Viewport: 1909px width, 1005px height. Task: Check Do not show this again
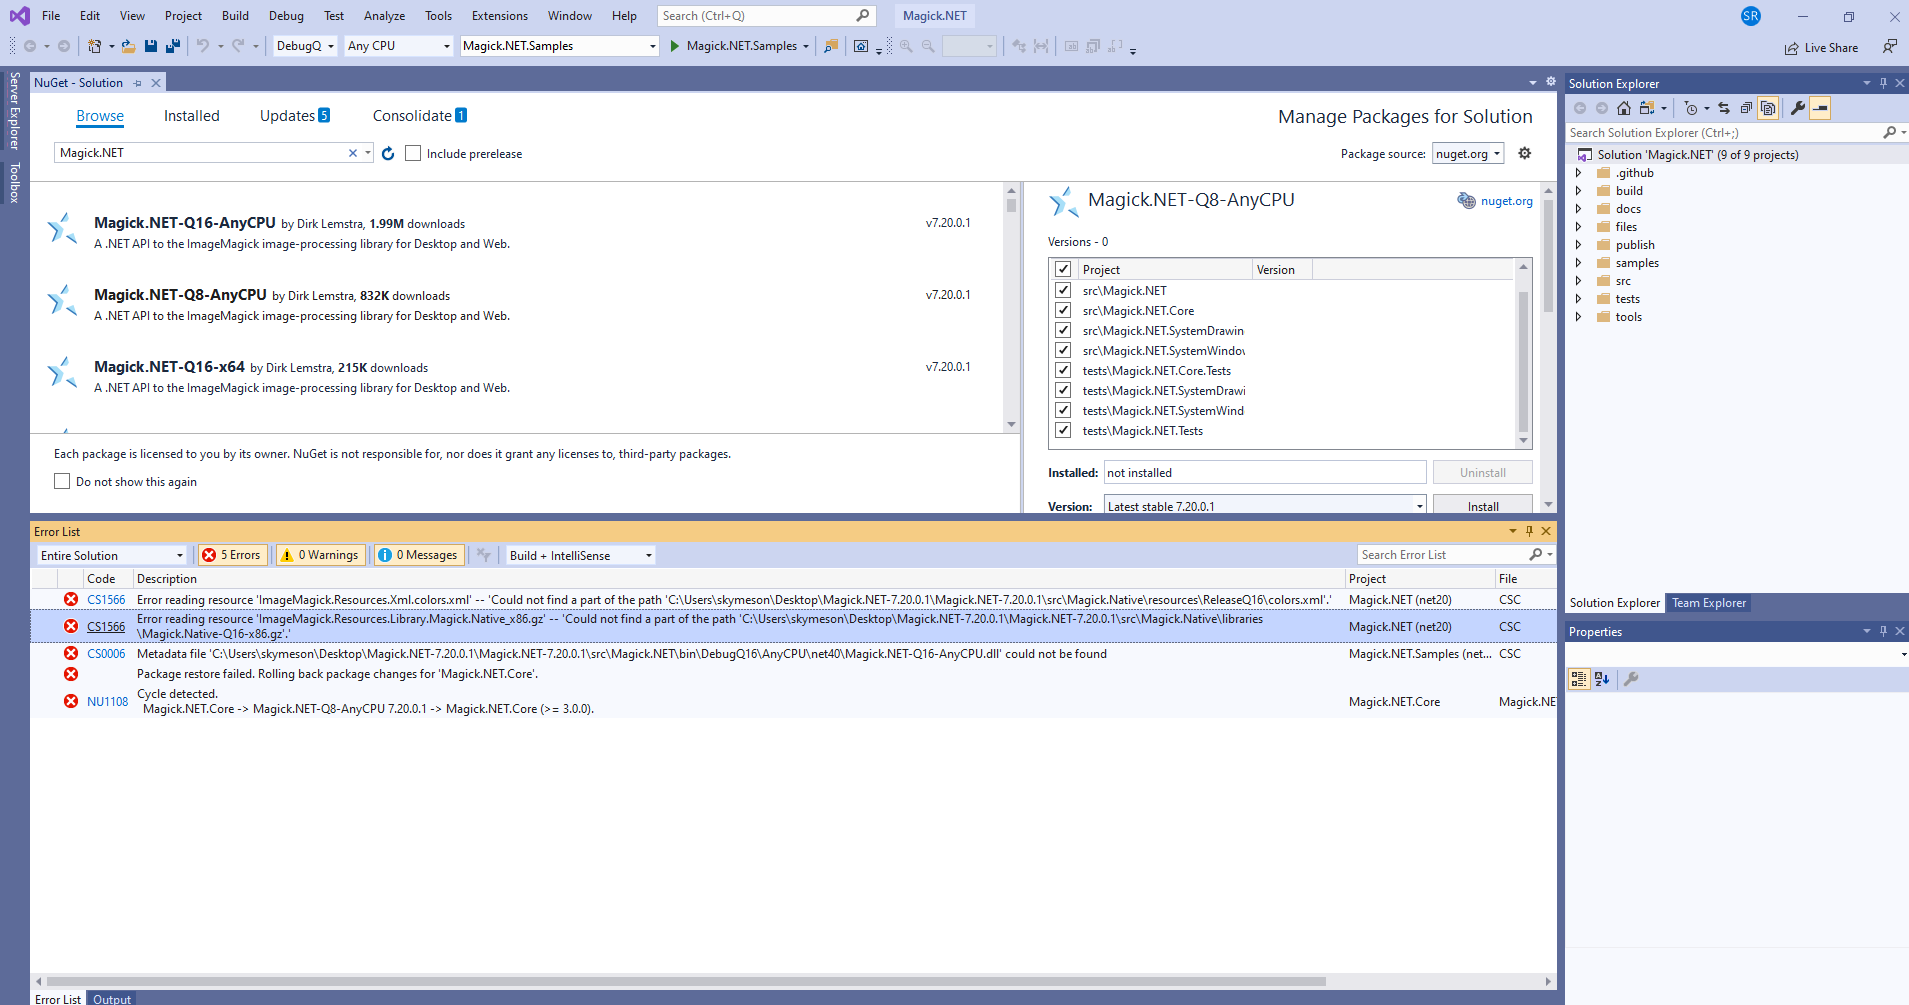coord(61,481)
